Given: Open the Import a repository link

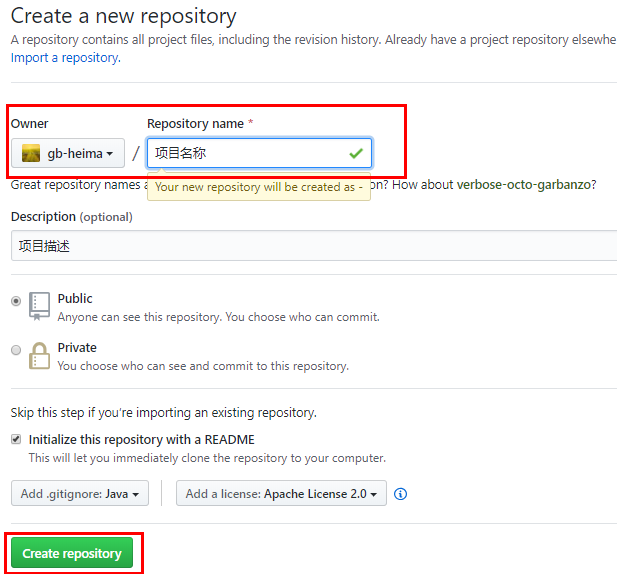Looking at the screenshot, I should click(x=66, y=58).
